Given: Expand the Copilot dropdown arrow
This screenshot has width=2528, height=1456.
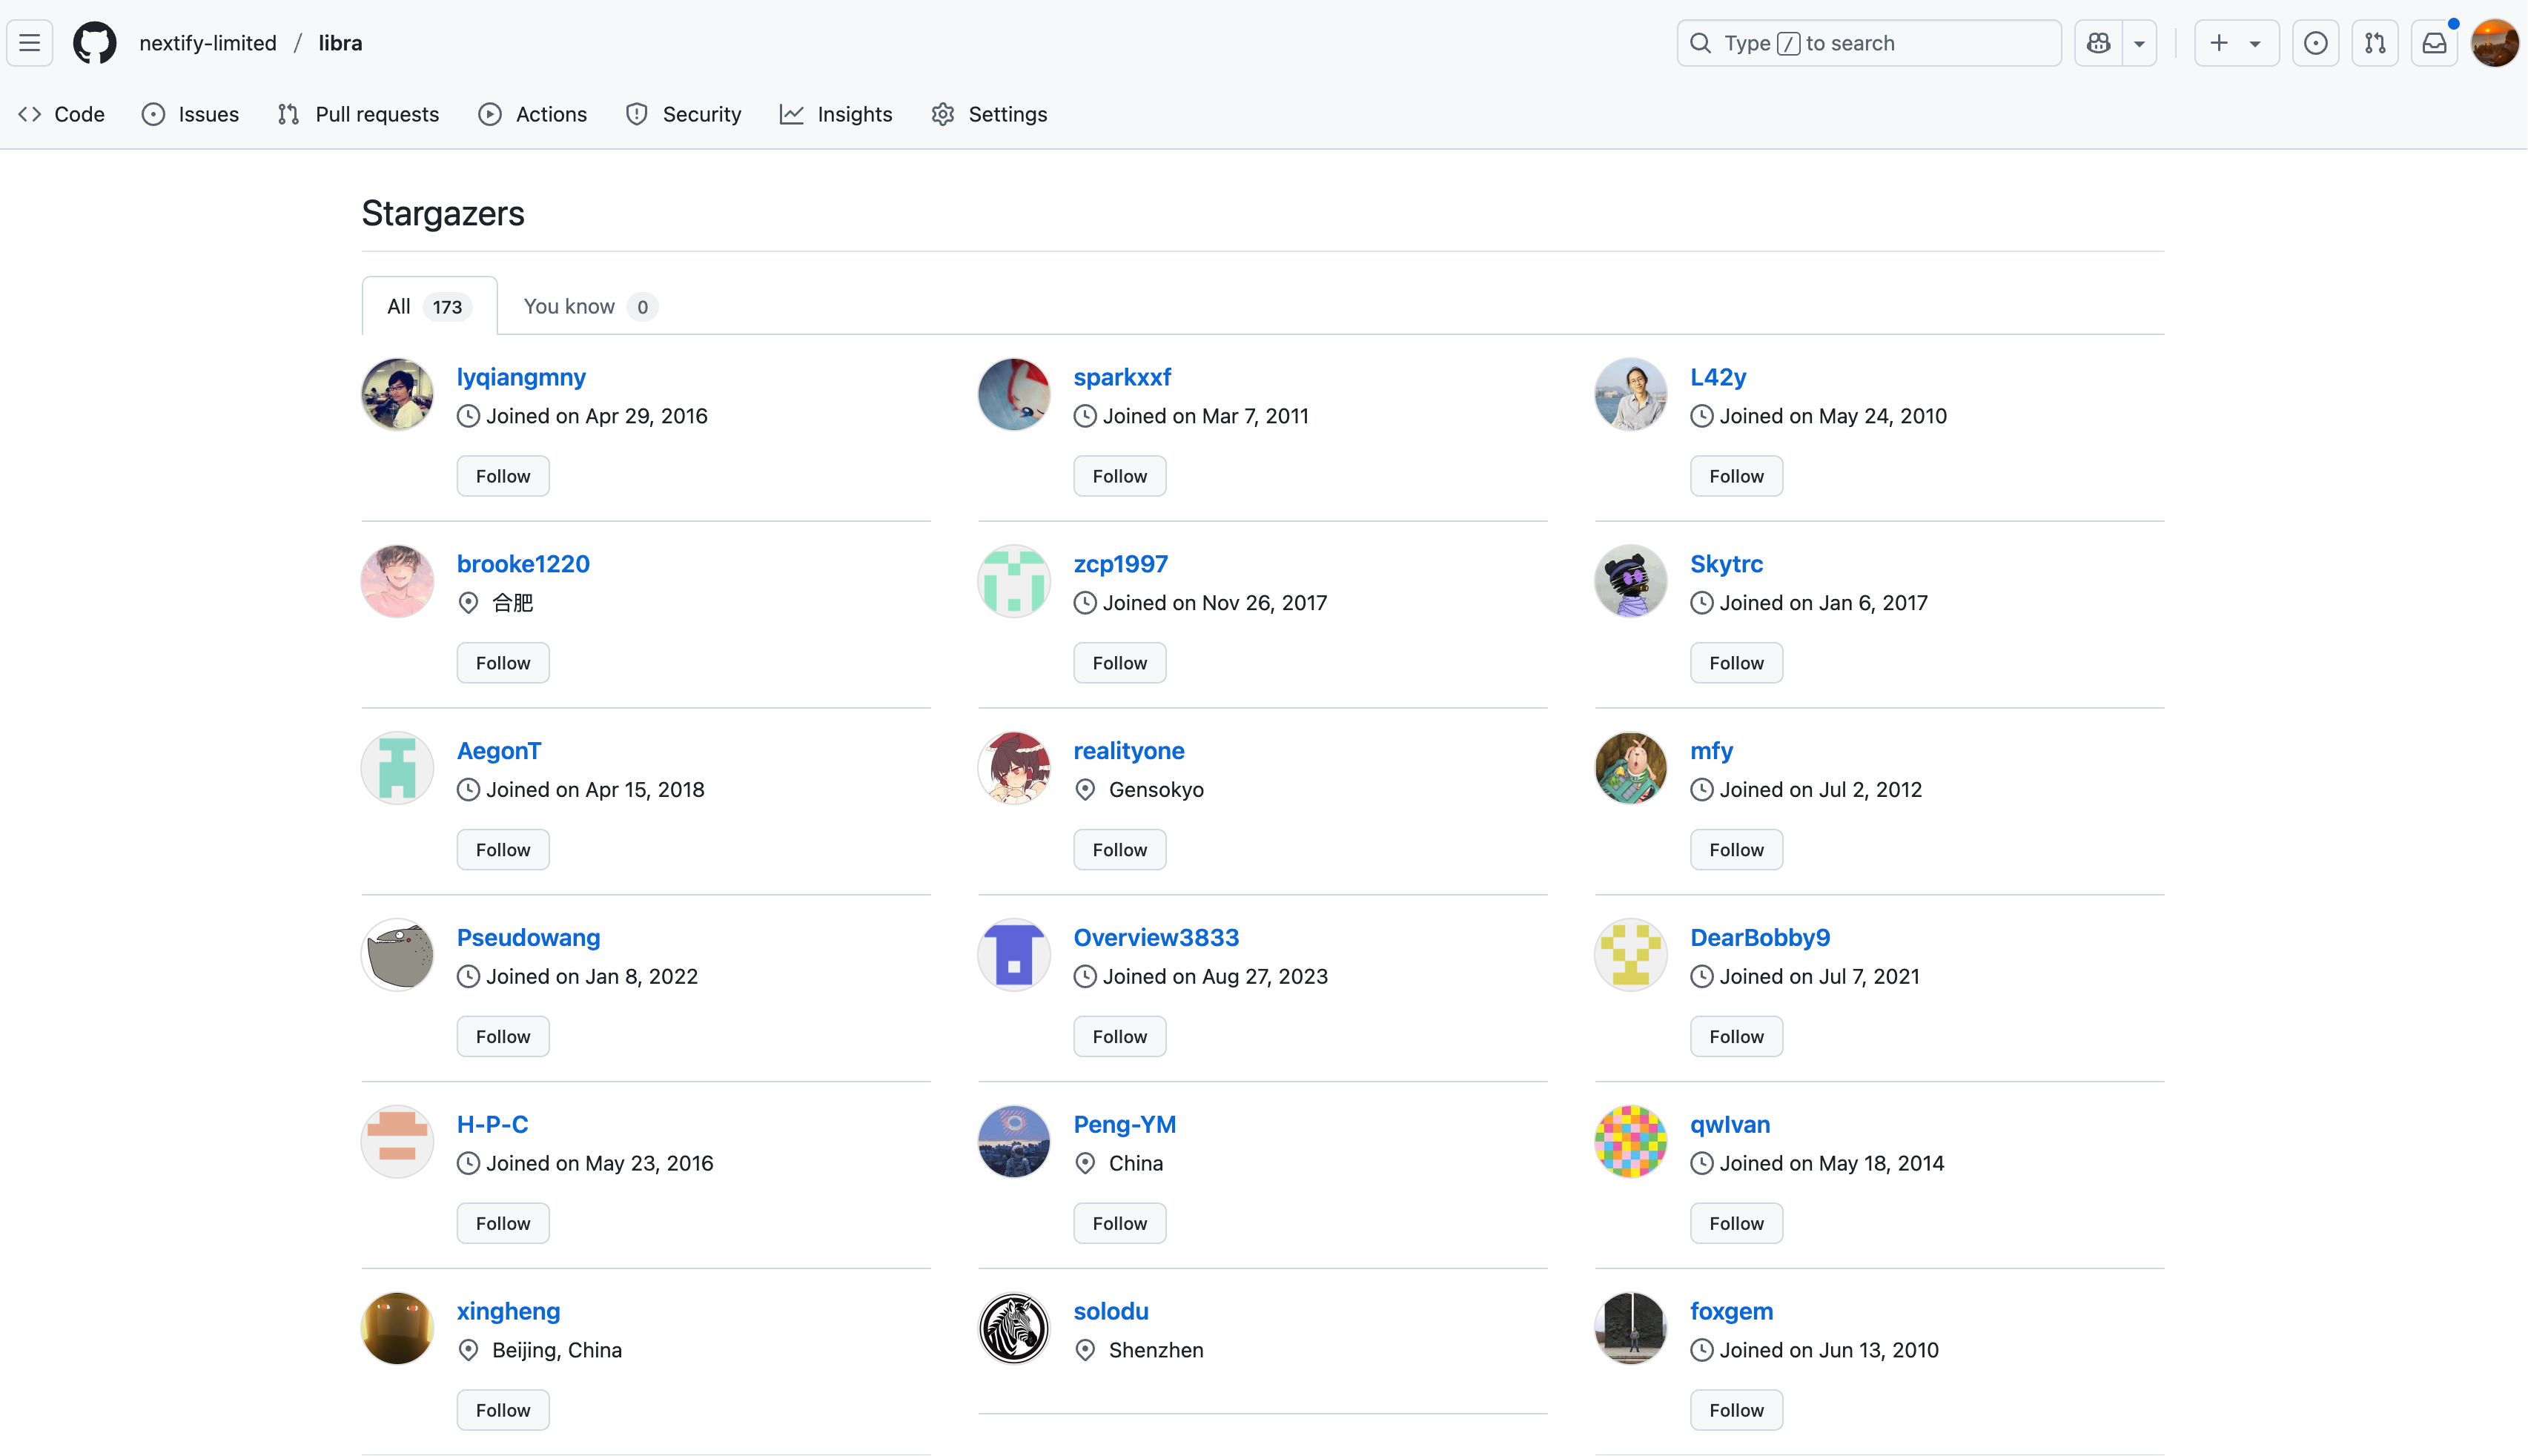Looking at the screenshot, I should (x=2139, y=43).
